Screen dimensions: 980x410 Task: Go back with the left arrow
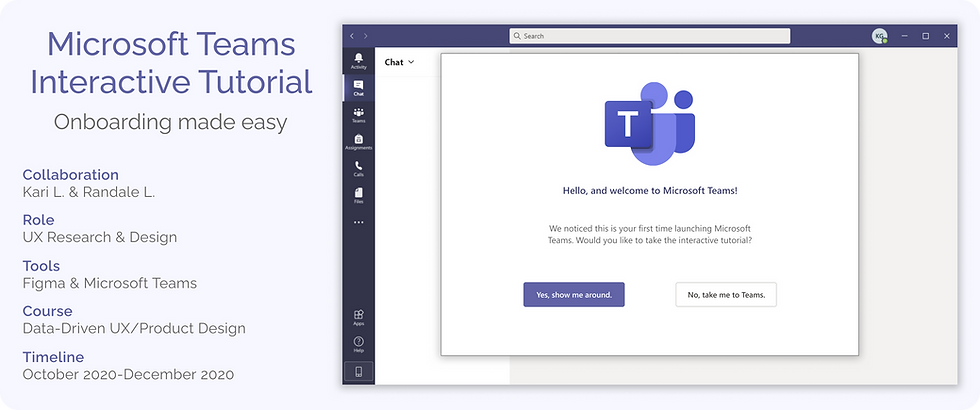click(352, 36)
